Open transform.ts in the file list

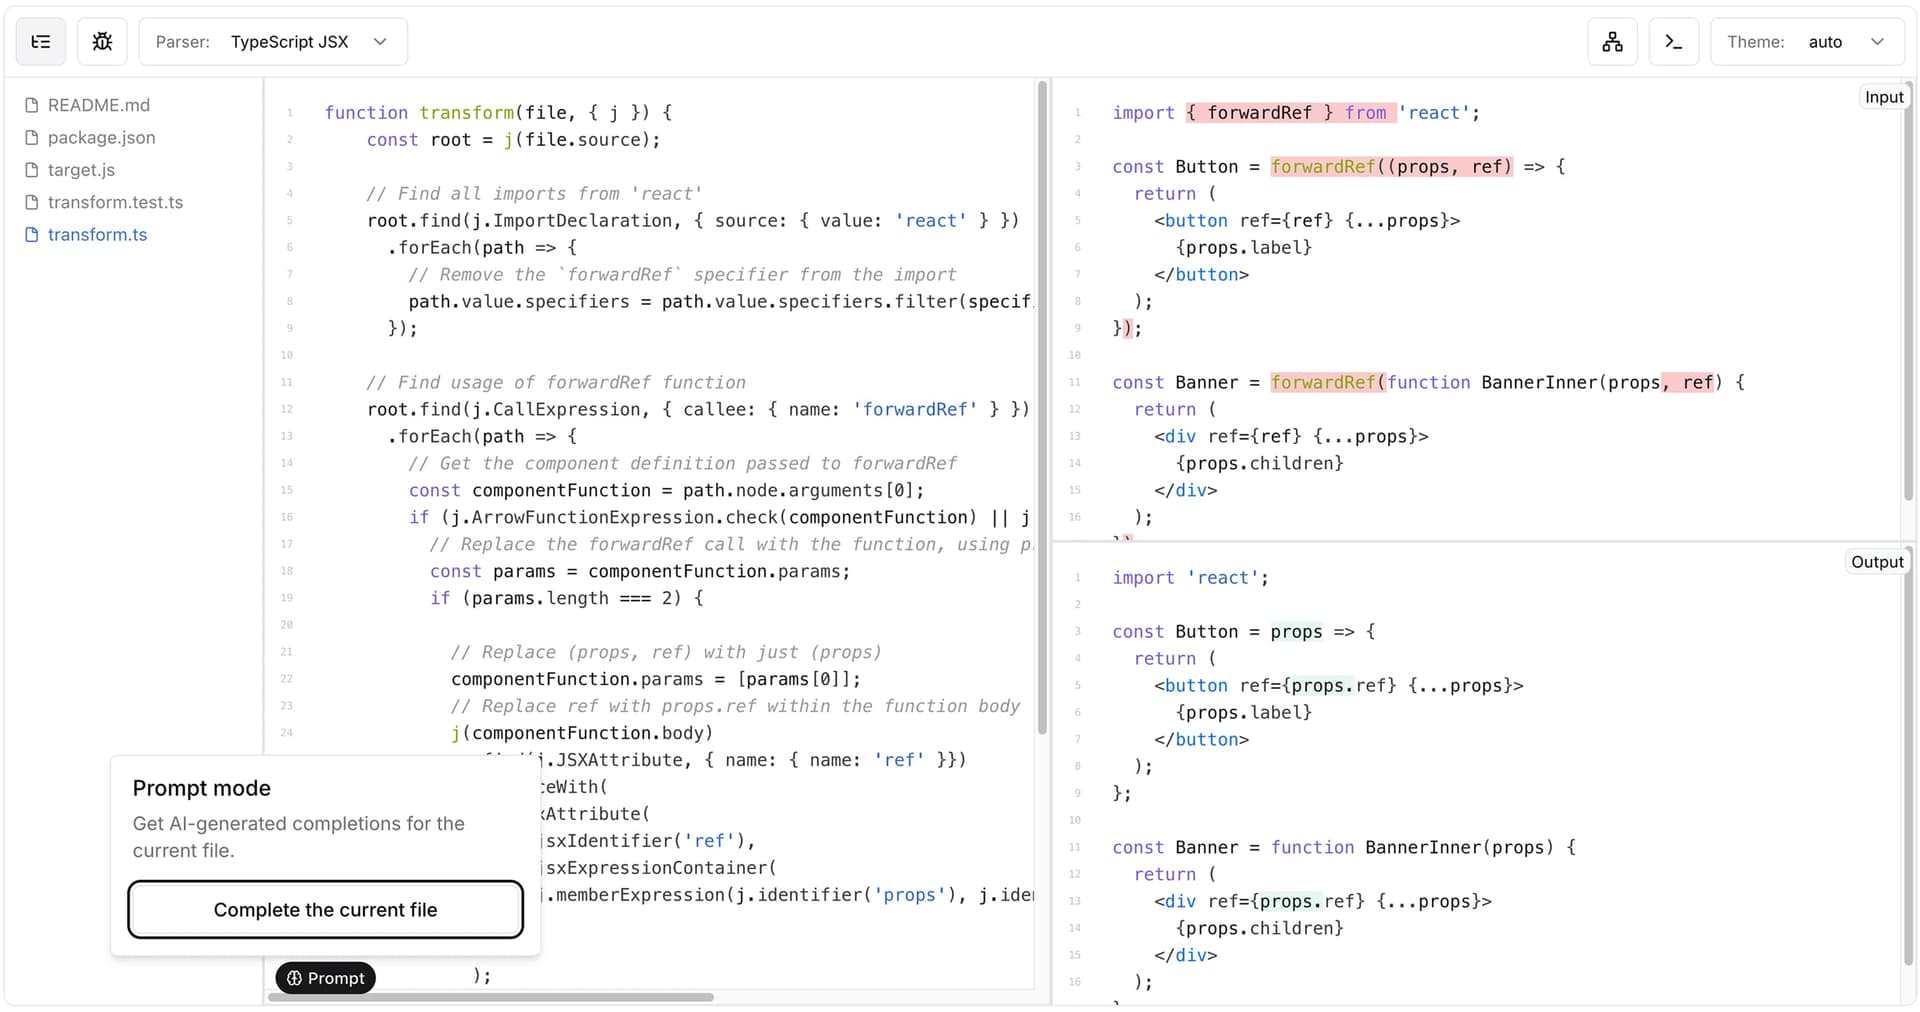point(97,235)
